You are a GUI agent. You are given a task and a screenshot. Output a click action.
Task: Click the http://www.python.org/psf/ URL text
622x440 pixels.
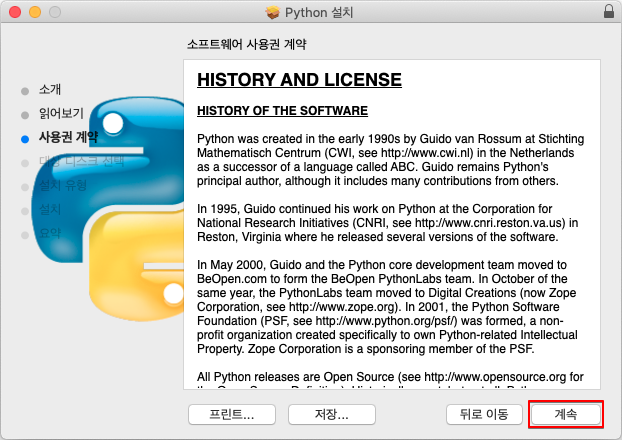[x=386, y=321]
